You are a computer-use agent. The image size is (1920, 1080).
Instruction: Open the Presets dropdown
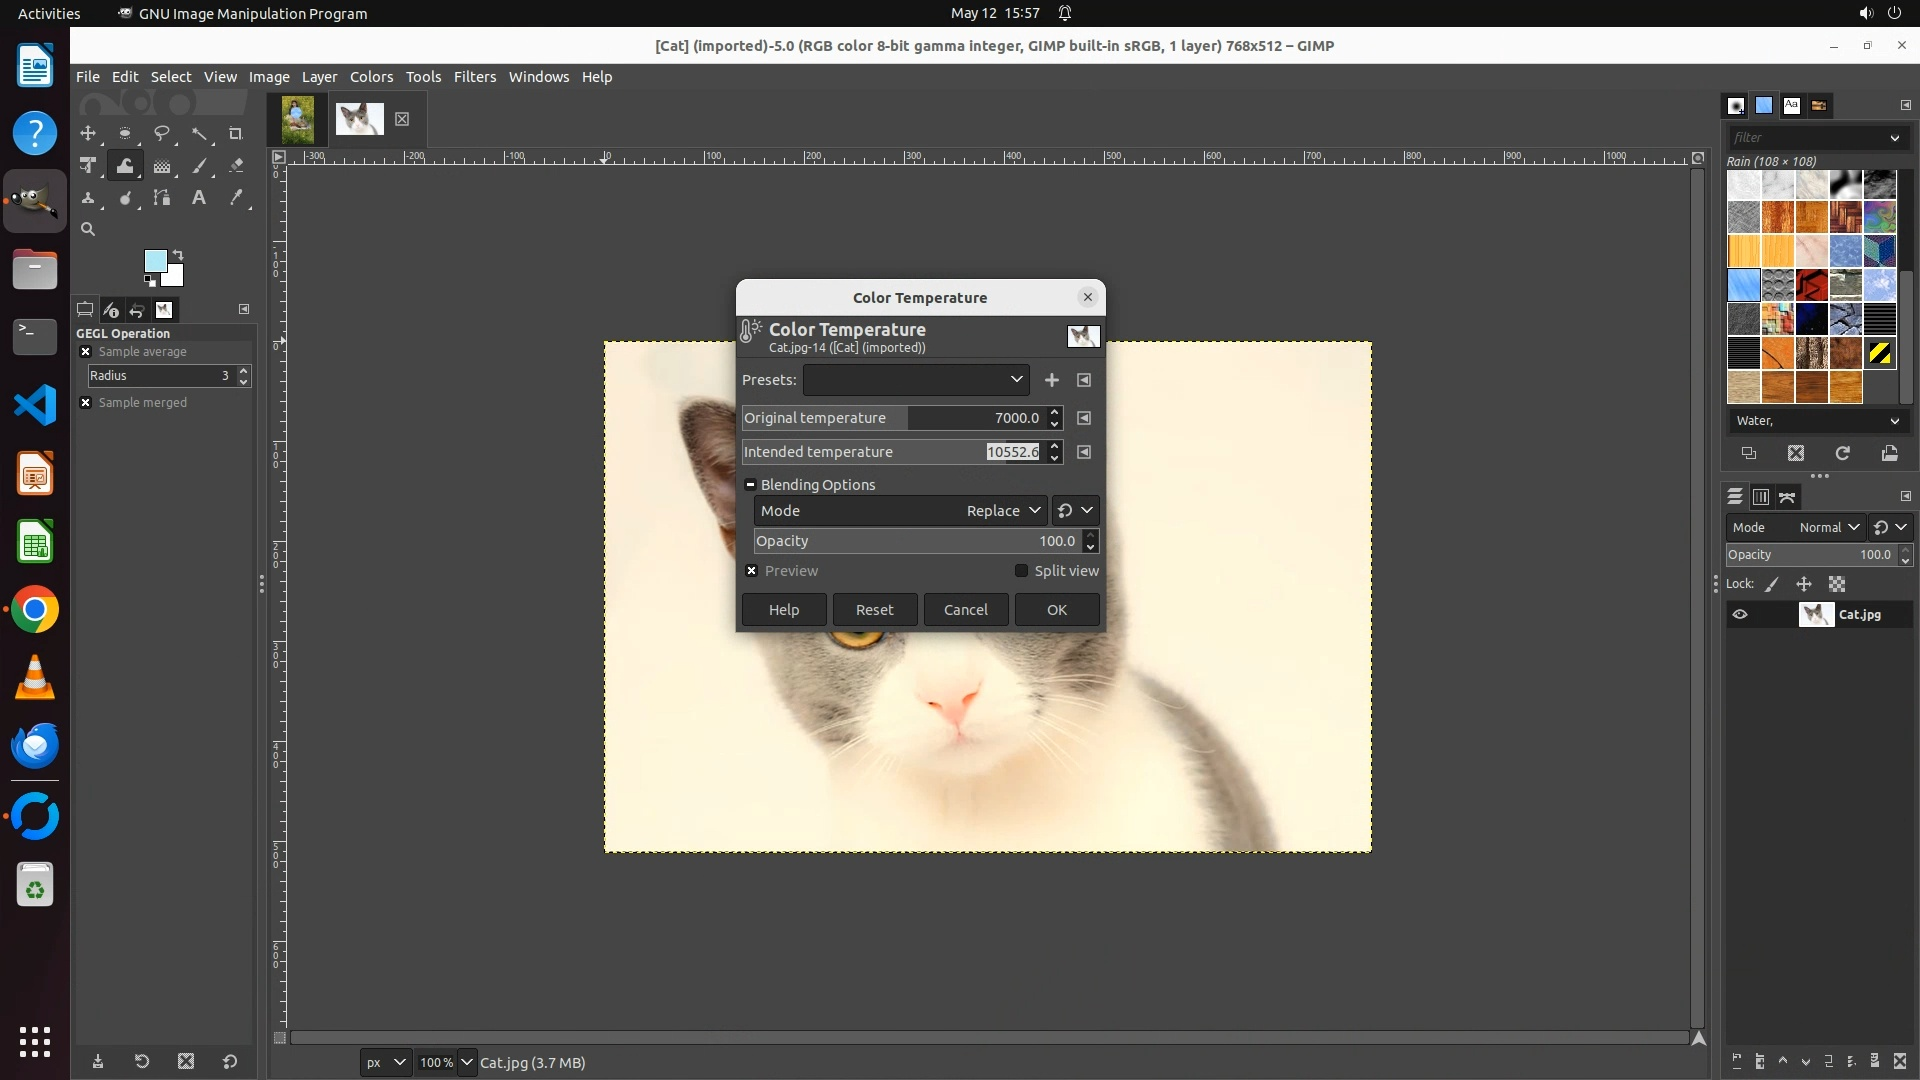click(x=915, y=380)
